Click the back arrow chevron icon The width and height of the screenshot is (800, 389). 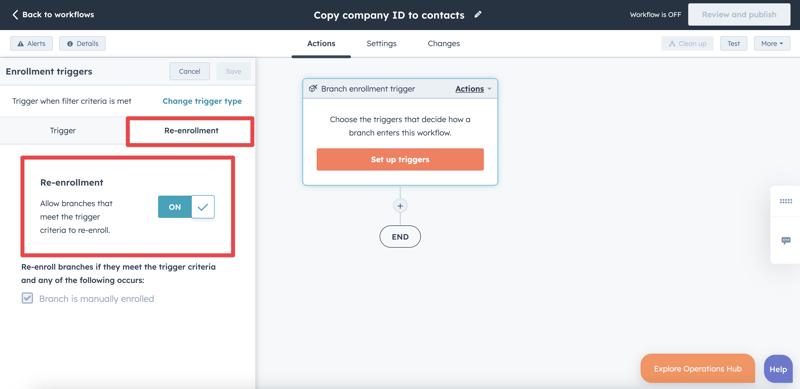[15, 15]
